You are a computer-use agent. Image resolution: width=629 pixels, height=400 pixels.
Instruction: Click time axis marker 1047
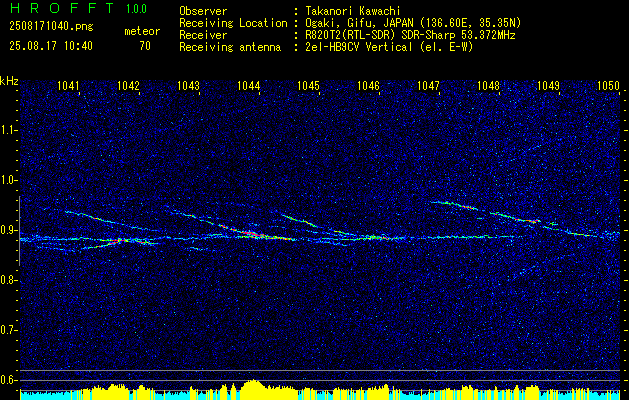pyautogui.click(x=428, y=85)
